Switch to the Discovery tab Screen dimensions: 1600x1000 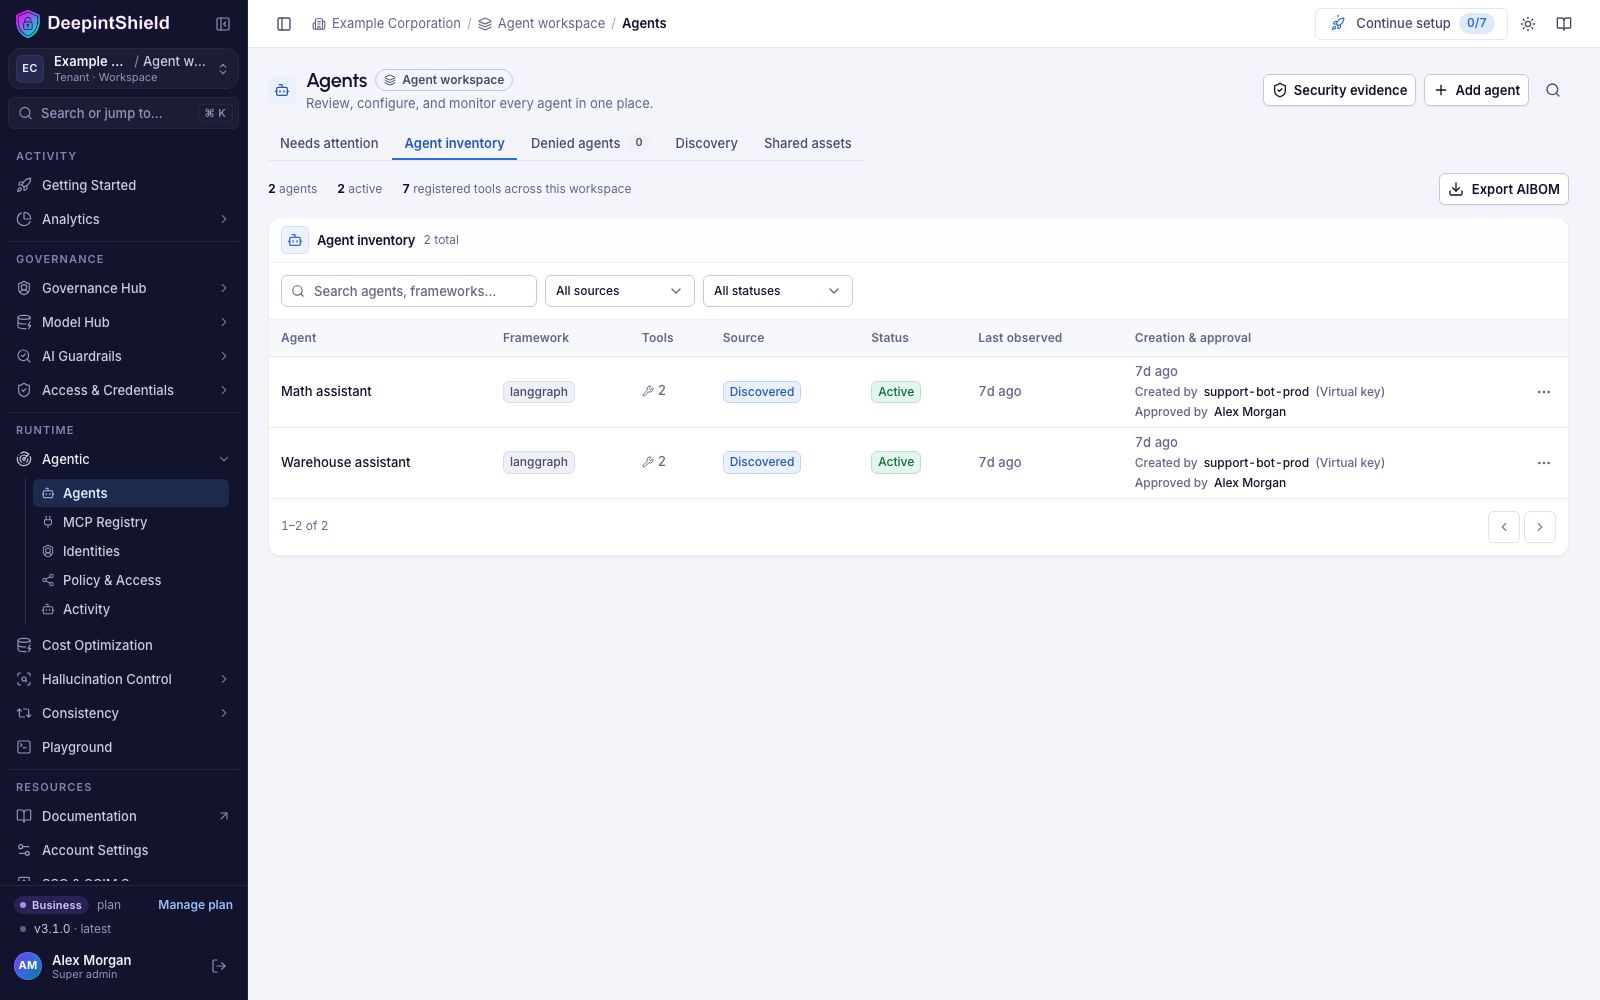tap(706, 143)
